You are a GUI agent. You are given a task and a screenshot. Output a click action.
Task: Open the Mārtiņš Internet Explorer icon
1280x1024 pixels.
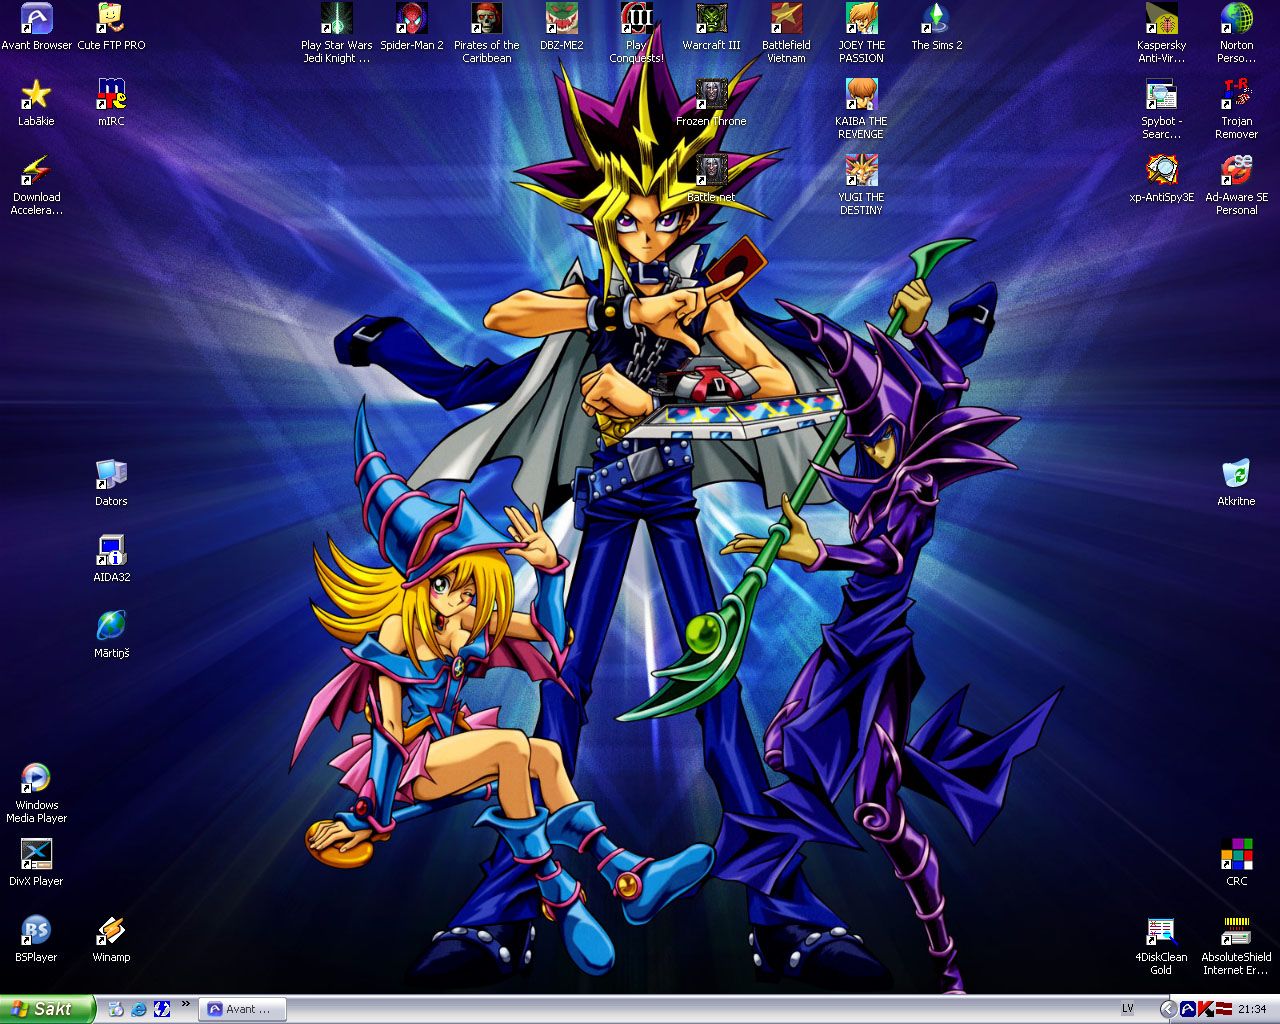pyautogui.click(x=111, y=635)
